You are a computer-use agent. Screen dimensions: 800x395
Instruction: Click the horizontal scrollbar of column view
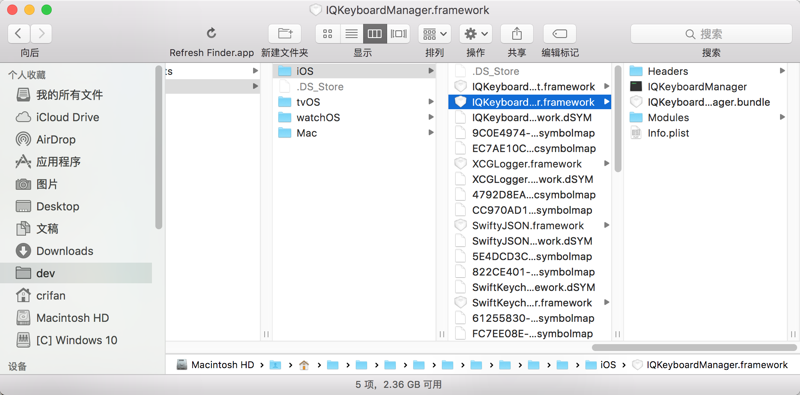[x=694, y=348]
